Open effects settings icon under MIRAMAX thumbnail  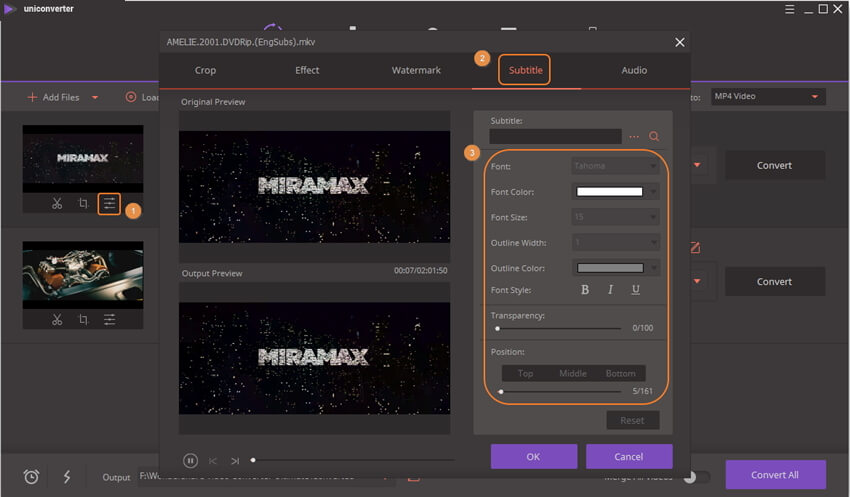pyautogui.click(x=109, y=204)
